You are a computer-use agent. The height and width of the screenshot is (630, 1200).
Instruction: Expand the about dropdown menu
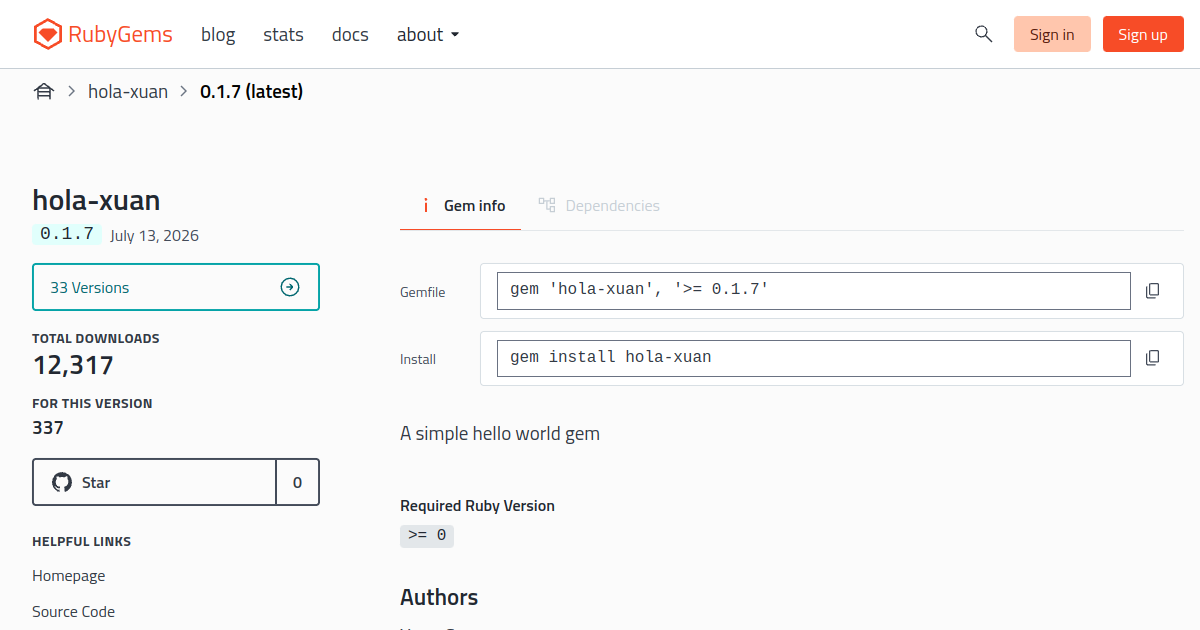tap(428, 35)
